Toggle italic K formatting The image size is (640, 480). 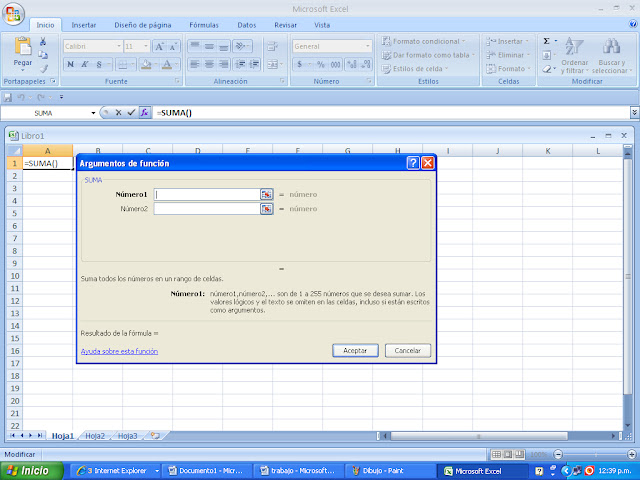pyautogui.click(x=84, y=64)
